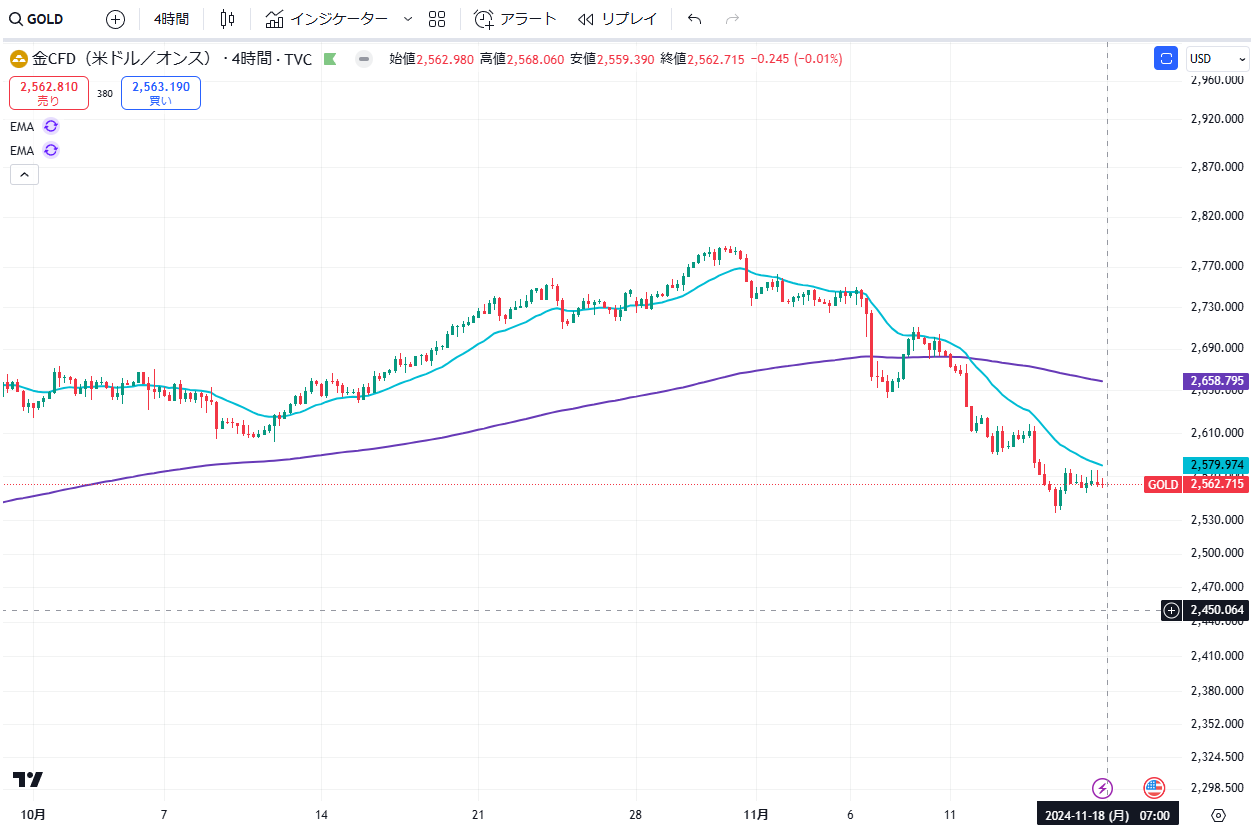
Task: Click the アラート alert button
Action: click(x=515, y=19)
